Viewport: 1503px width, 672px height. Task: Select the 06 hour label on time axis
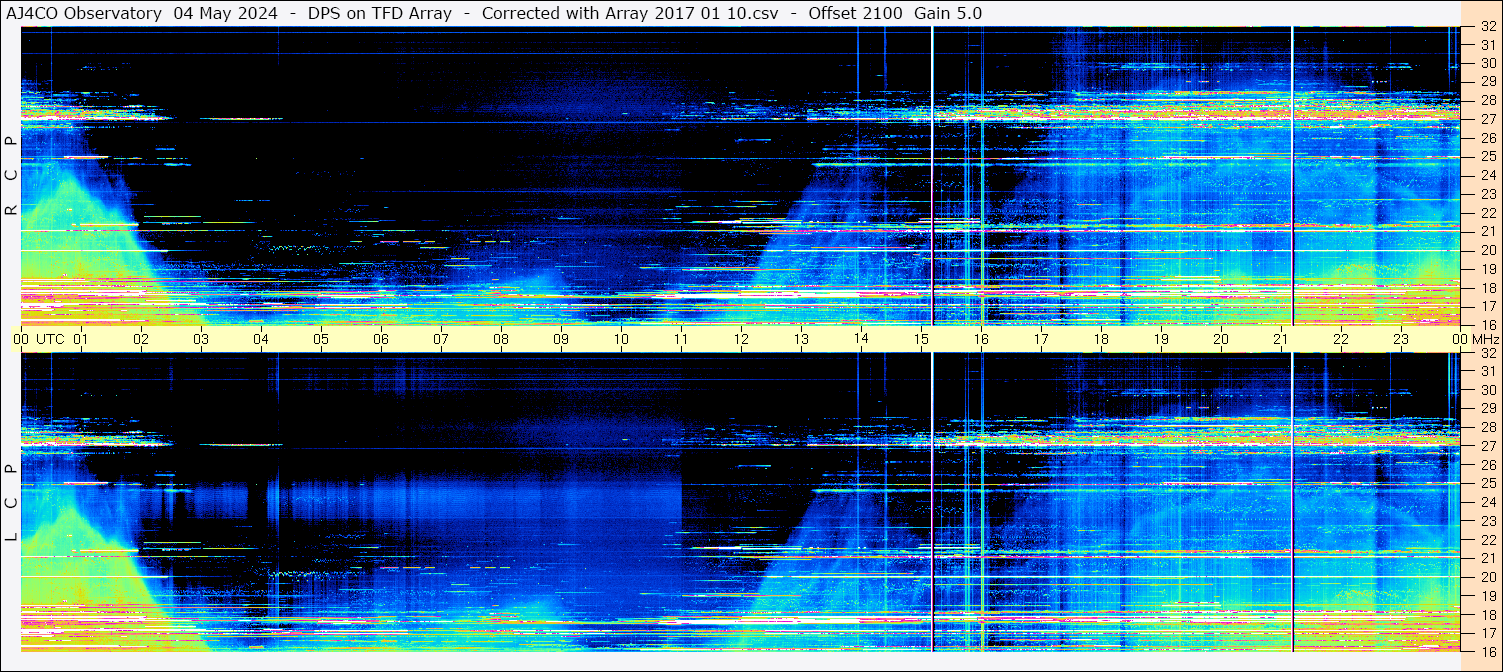pos(381,339)
